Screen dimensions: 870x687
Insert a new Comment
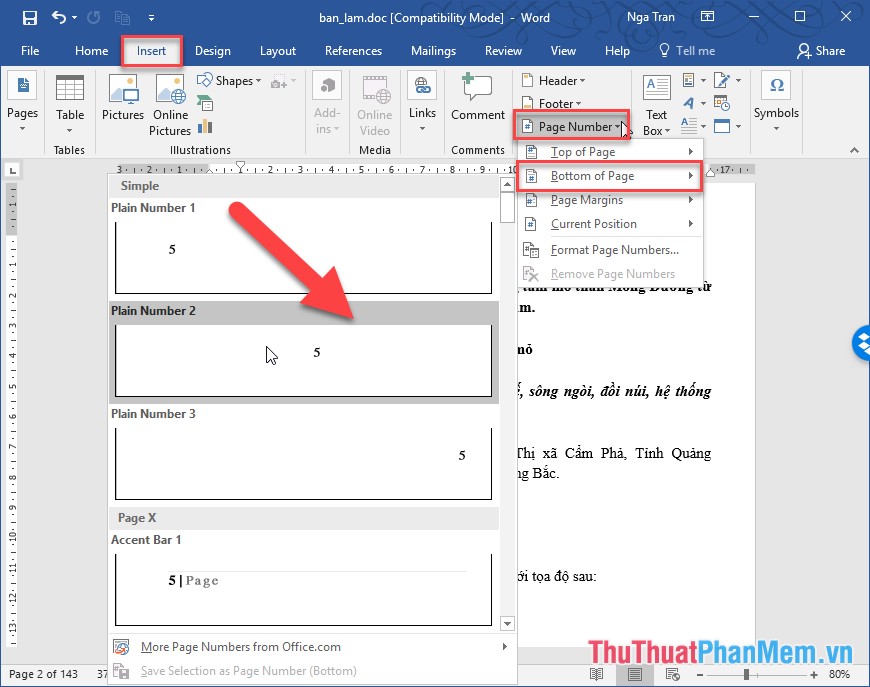(x=478, y=97)
